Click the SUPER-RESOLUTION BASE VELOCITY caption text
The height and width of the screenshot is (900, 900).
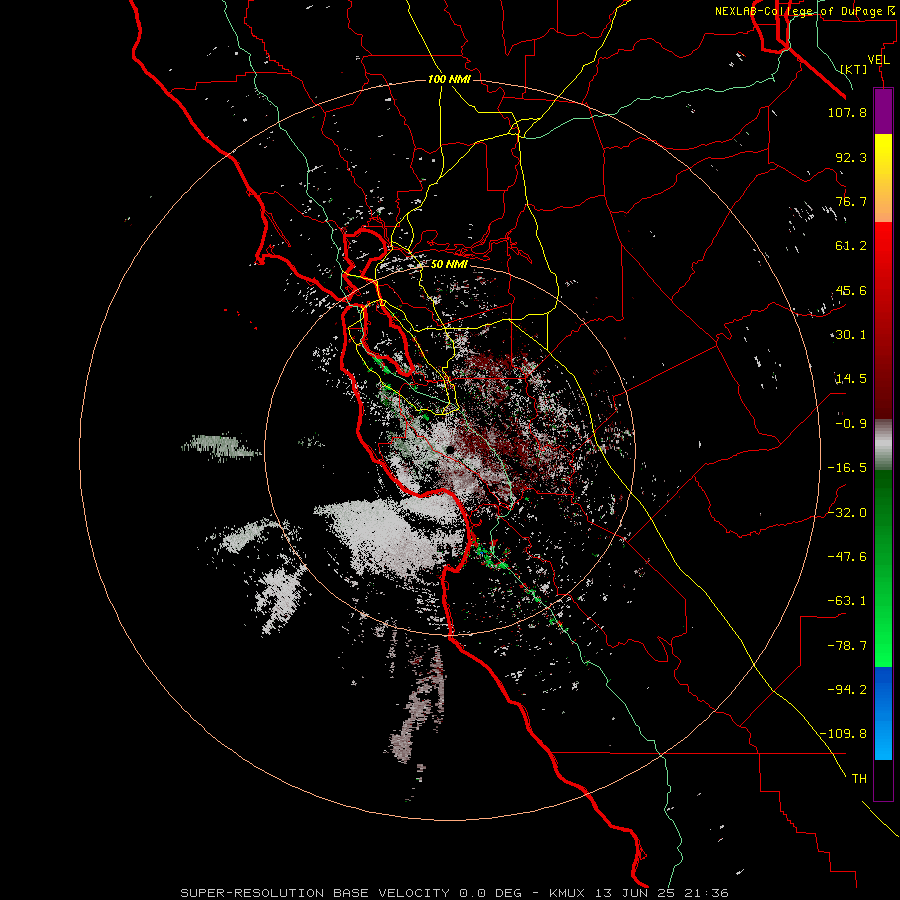coord(315,893)
